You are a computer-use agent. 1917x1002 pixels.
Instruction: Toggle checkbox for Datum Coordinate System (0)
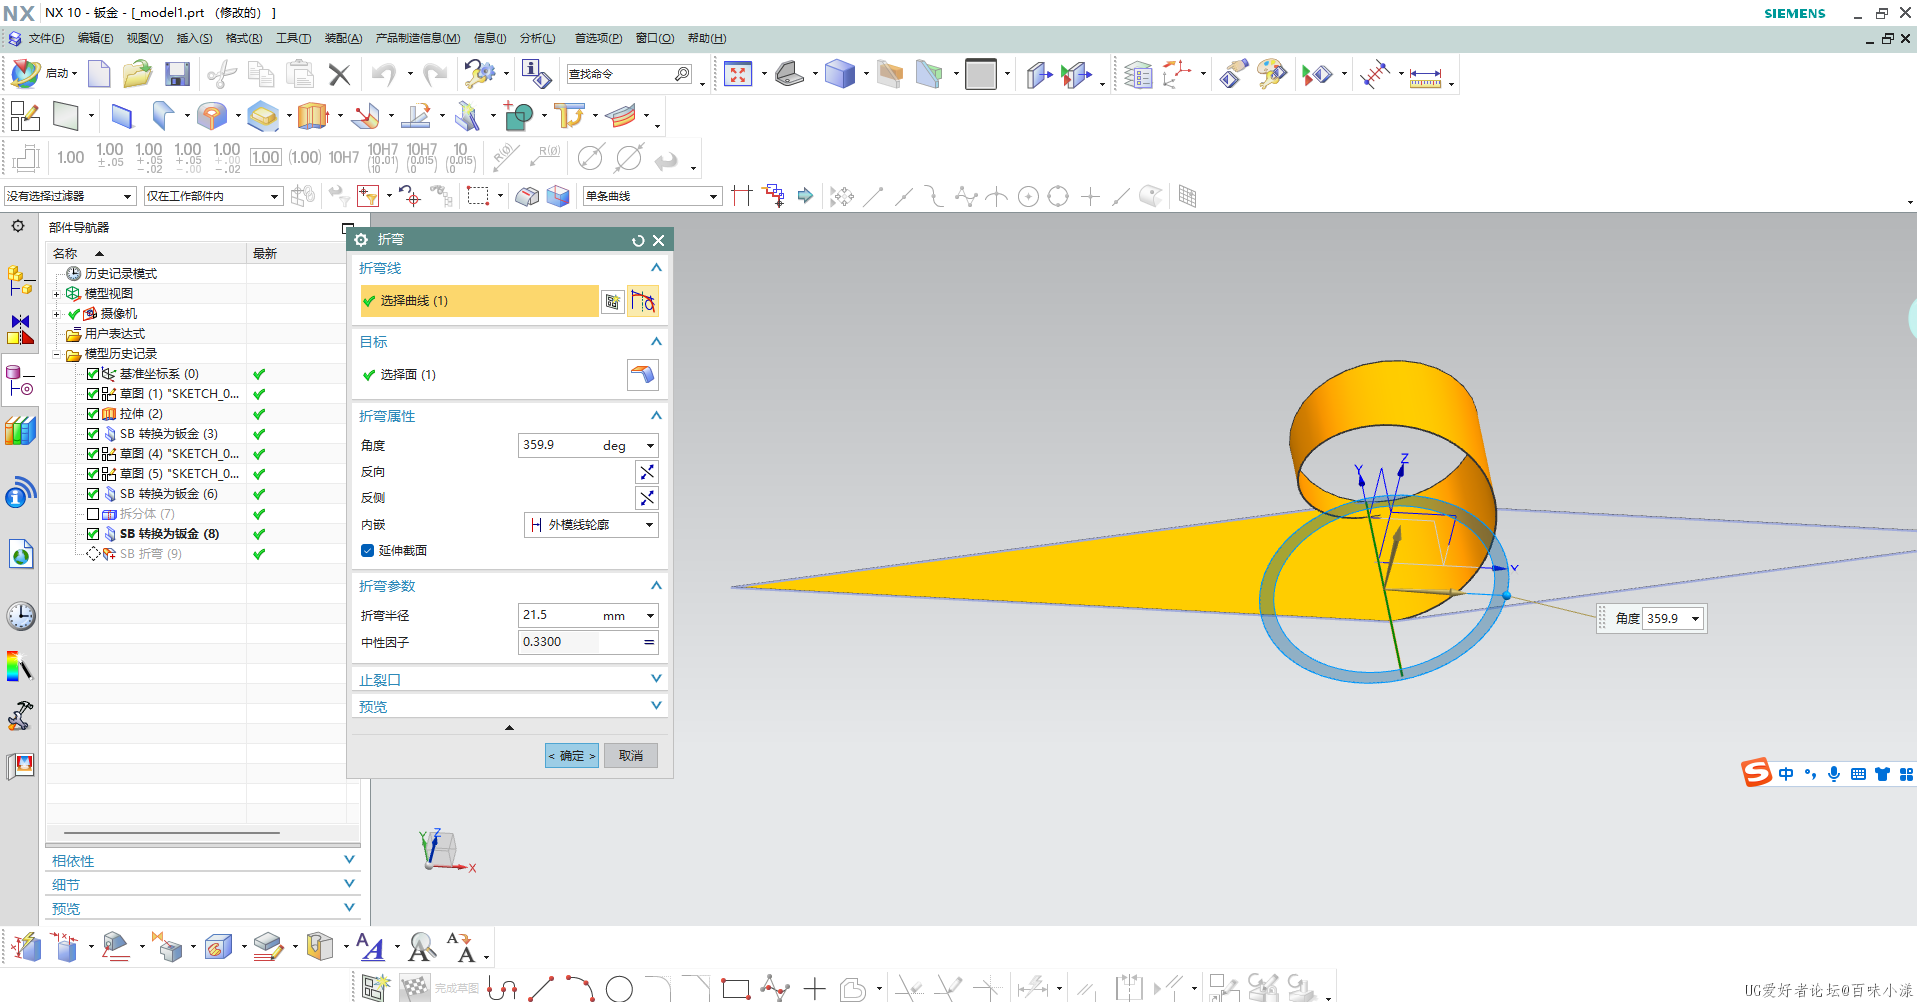coord(93,374)
